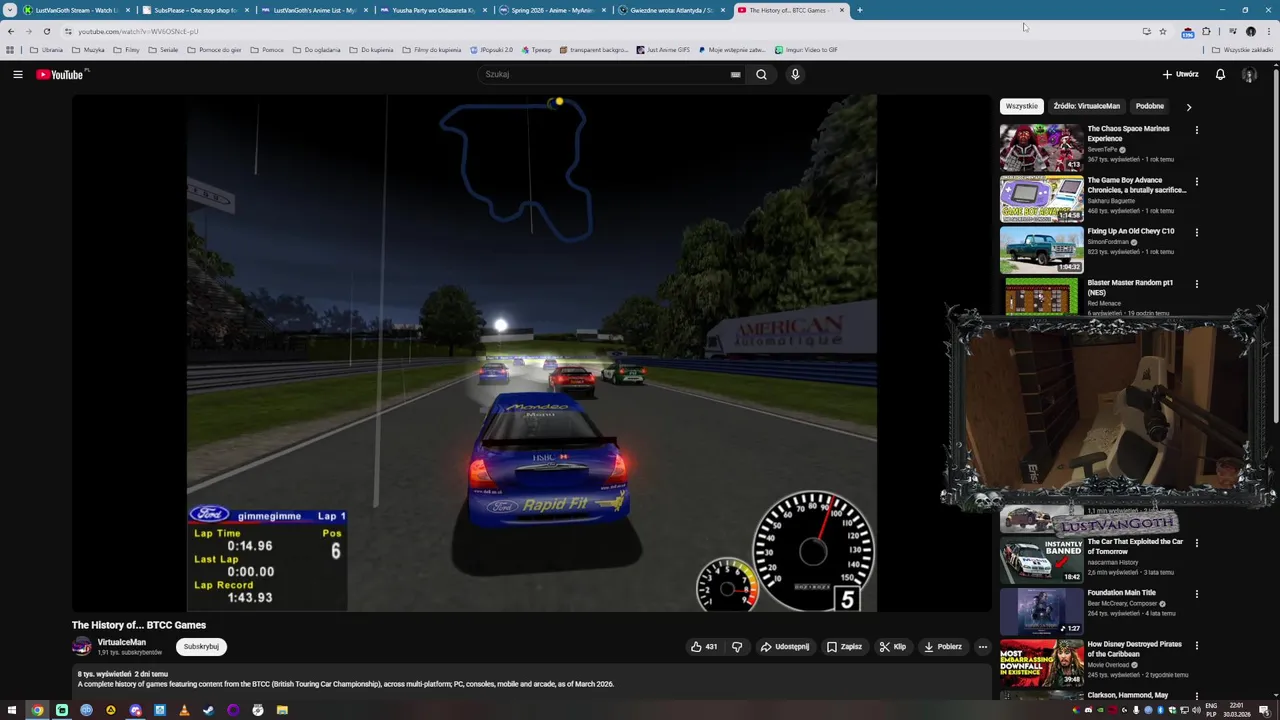Open VLC media player from taskbar
This screenshot has height=720, width=1280.
click(184, 710)
